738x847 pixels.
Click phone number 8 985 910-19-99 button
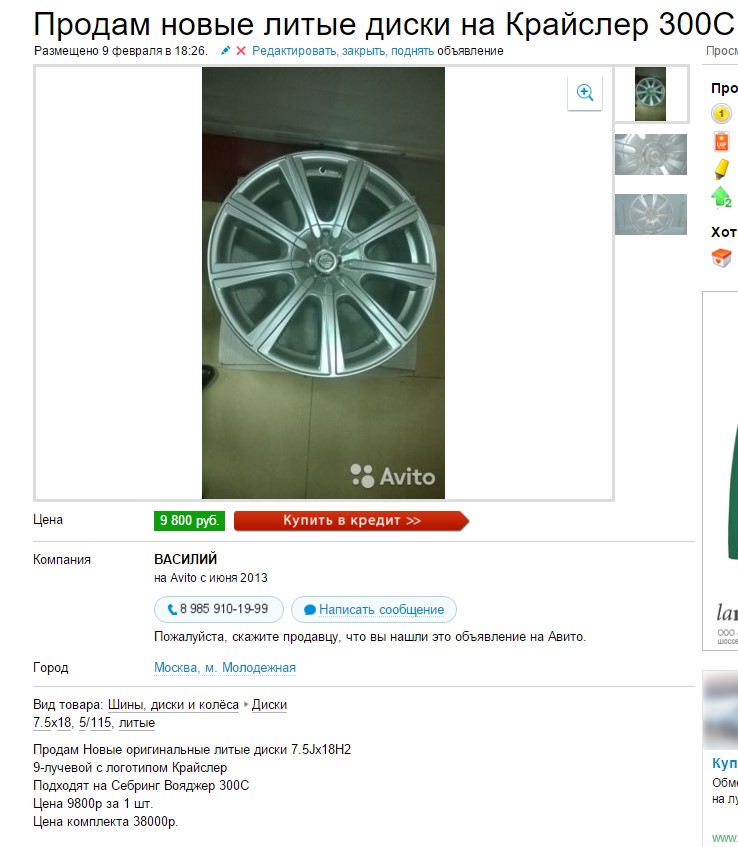coord(219,609)
